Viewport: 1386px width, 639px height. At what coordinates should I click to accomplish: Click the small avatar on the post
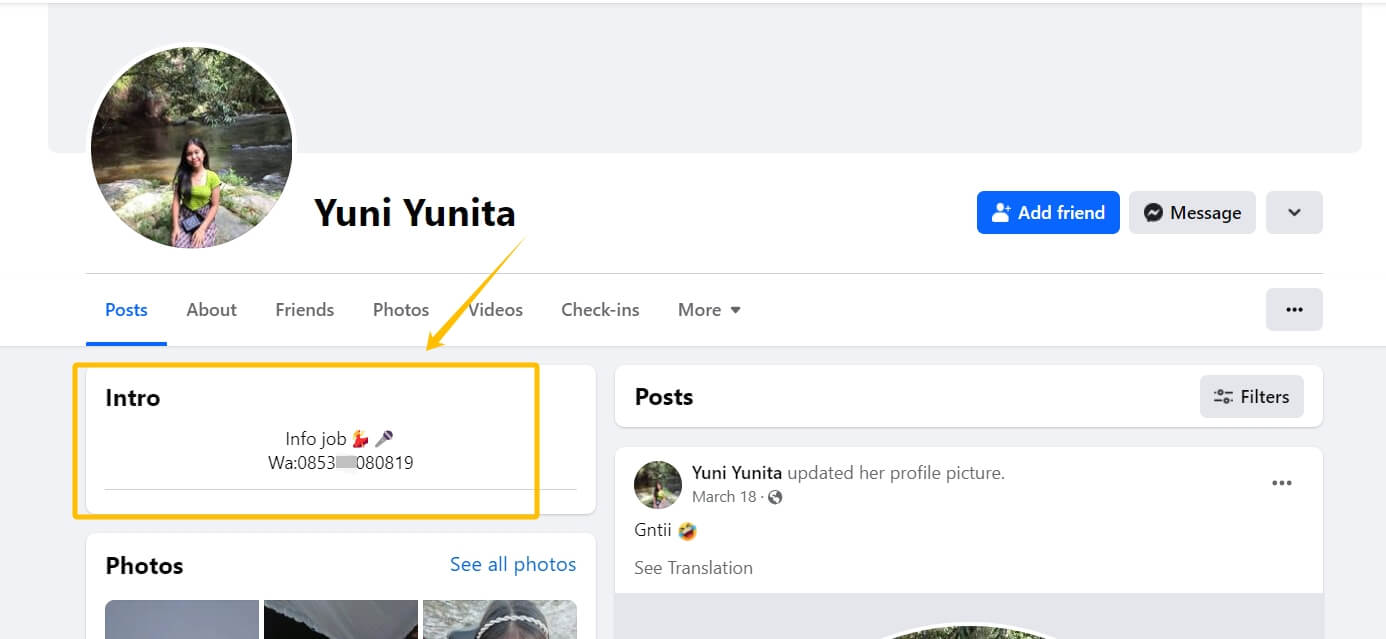coord(658,485)
